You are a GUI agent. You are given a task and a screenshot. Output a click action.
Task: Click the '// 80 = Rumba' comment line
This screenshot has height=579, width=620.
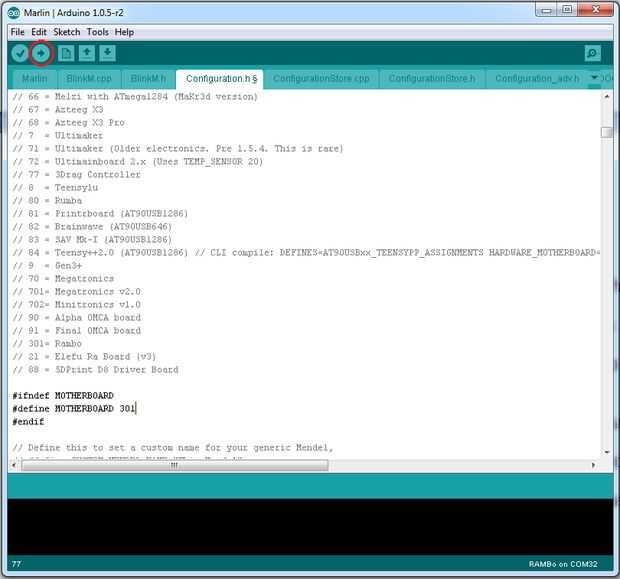[47, 200]
